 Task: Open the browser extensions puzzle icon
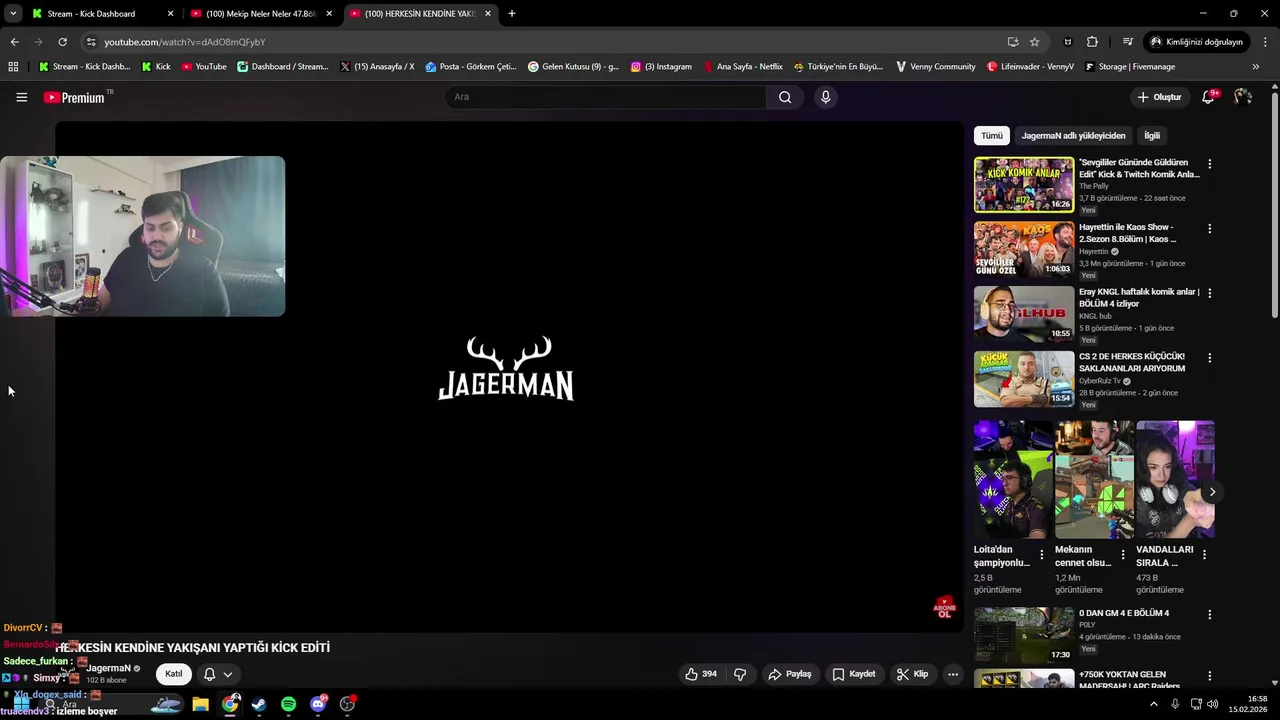(x=1092, y=42)
